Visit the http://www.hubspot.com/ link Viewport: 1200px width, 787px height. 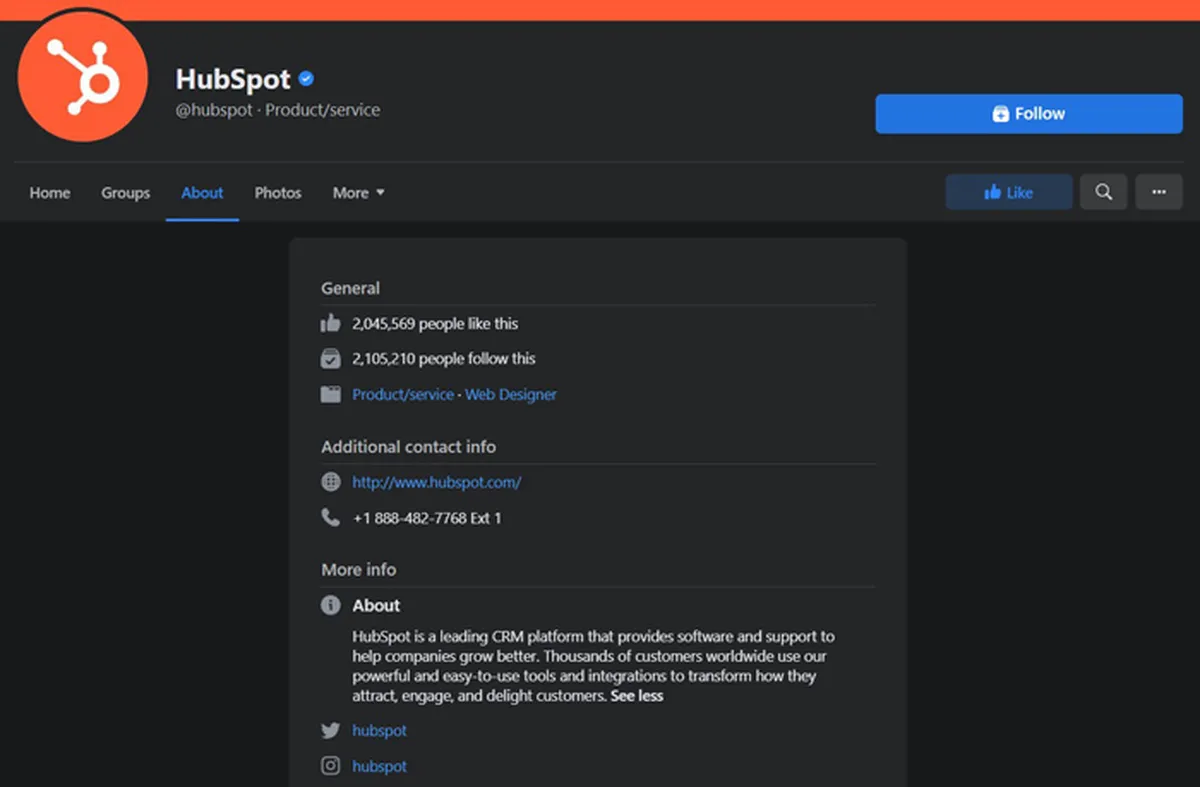pyautogui.click(x=437, y=482)
